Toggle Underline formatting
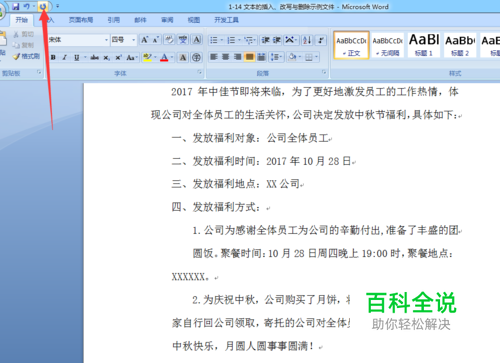 point(77,58)
